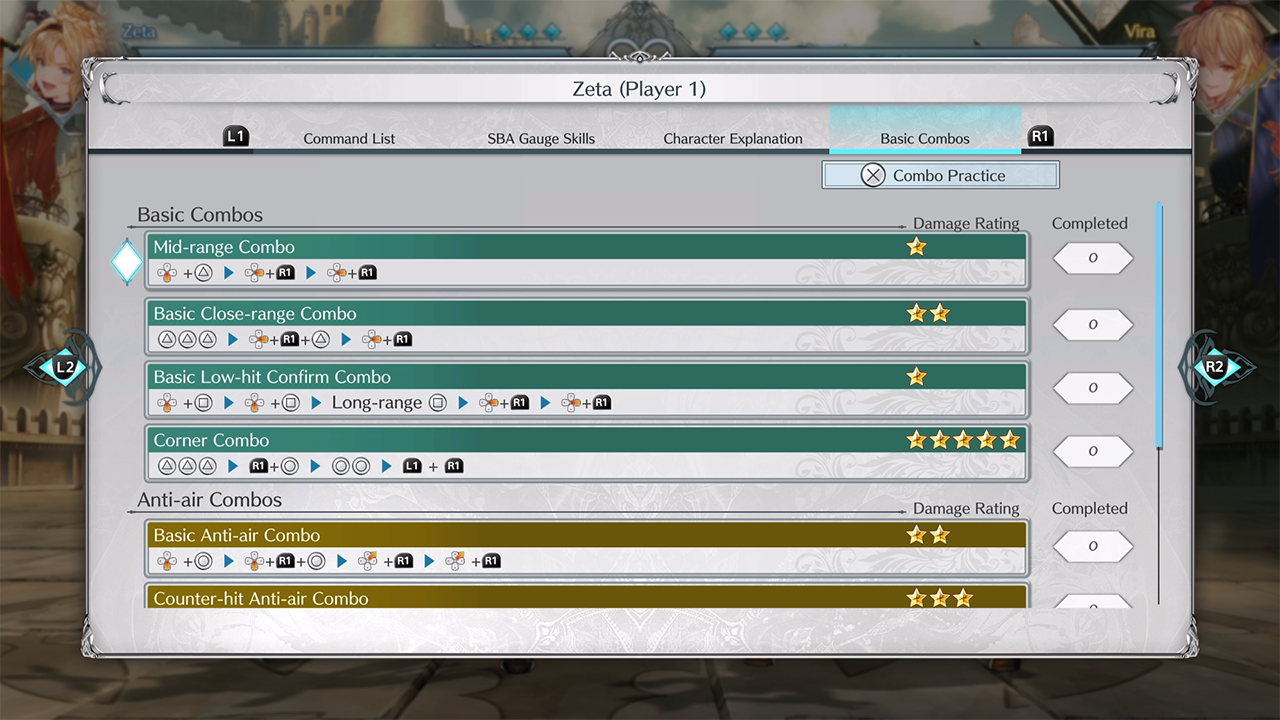Select the Basic Combos tab
This screenshot has width=1280, height=720.
(x=925, y=139)
